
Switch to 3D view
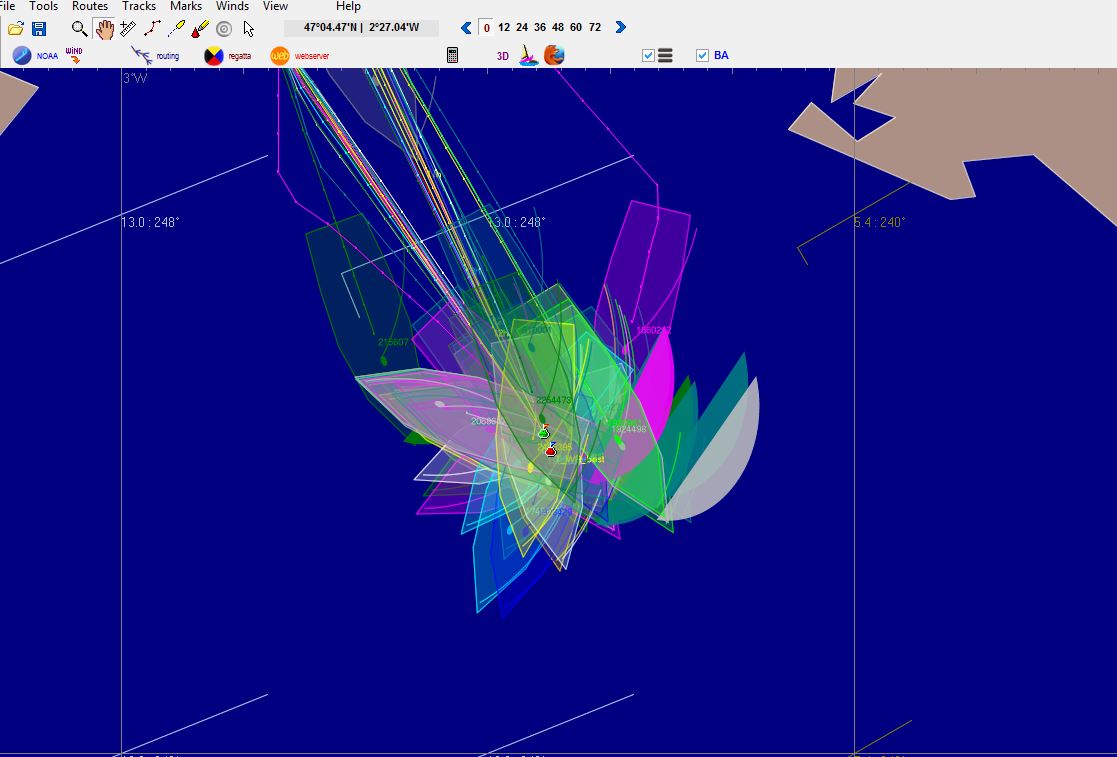(x=503, y=56)
